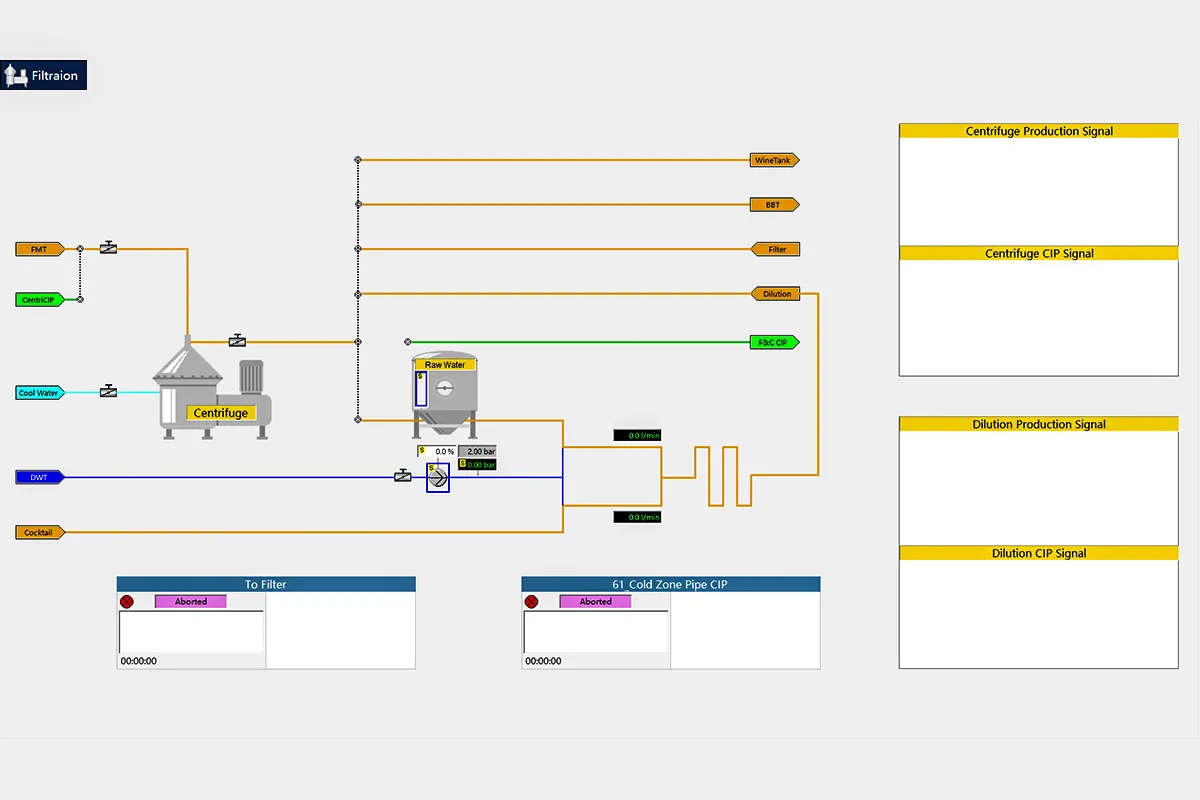This screenshot has height=800, width=1200.
Task: Click the empty message box in 61_Cold Zone Pipe CIP
Action: pos(596,632)
